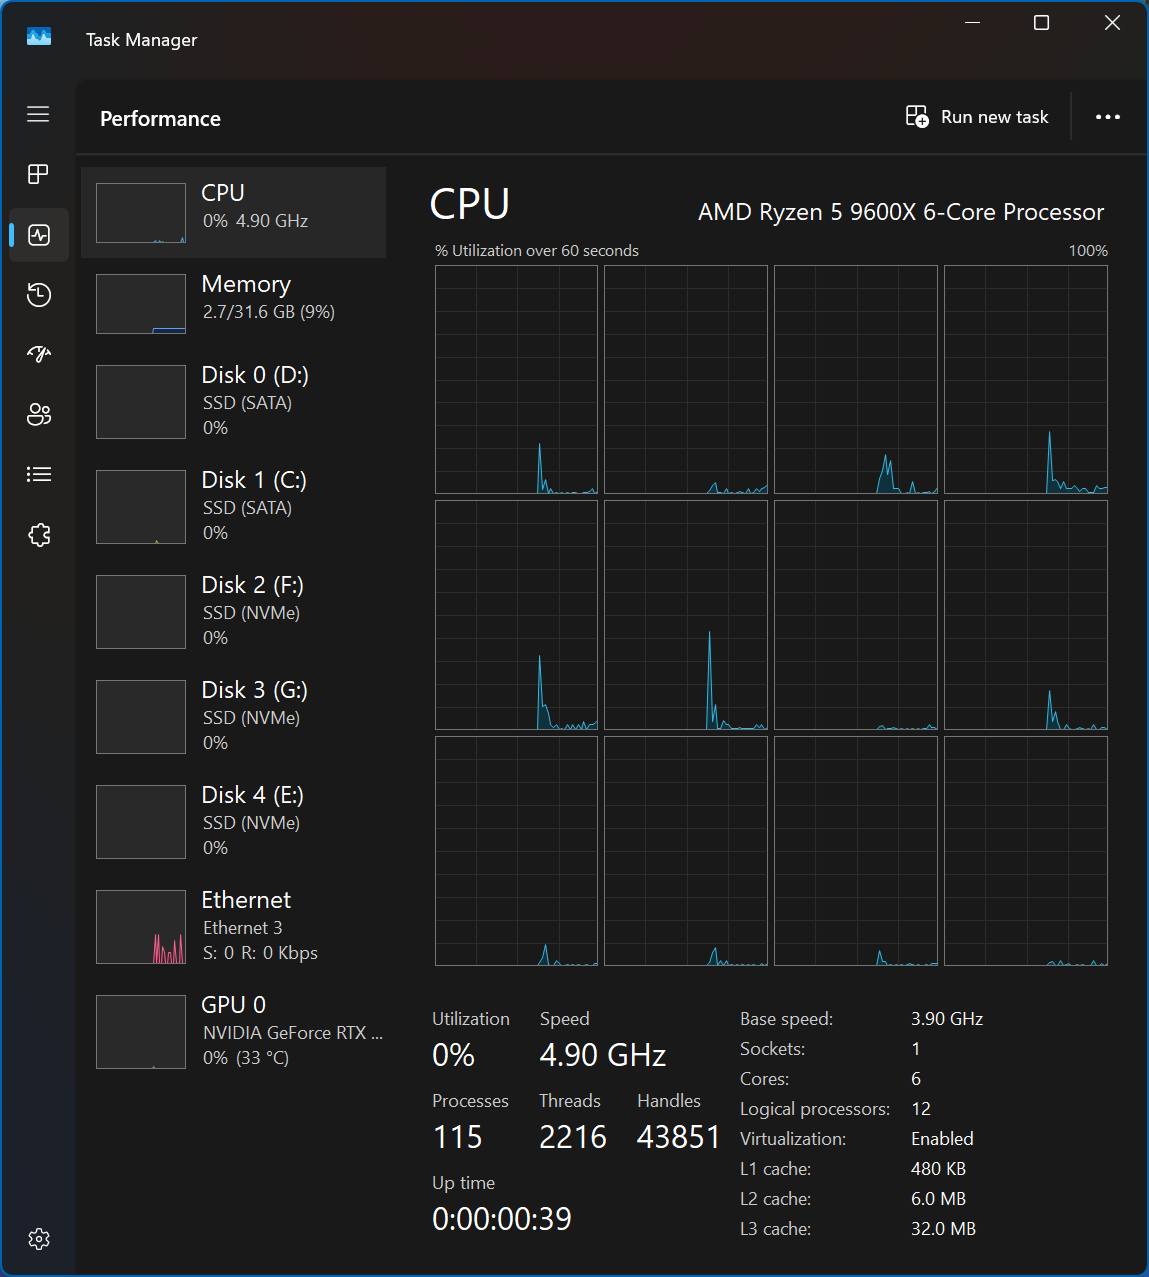Click L3 cache value 32.0 MB
Screen dimensions: 1149x1277
point(943,1229)
